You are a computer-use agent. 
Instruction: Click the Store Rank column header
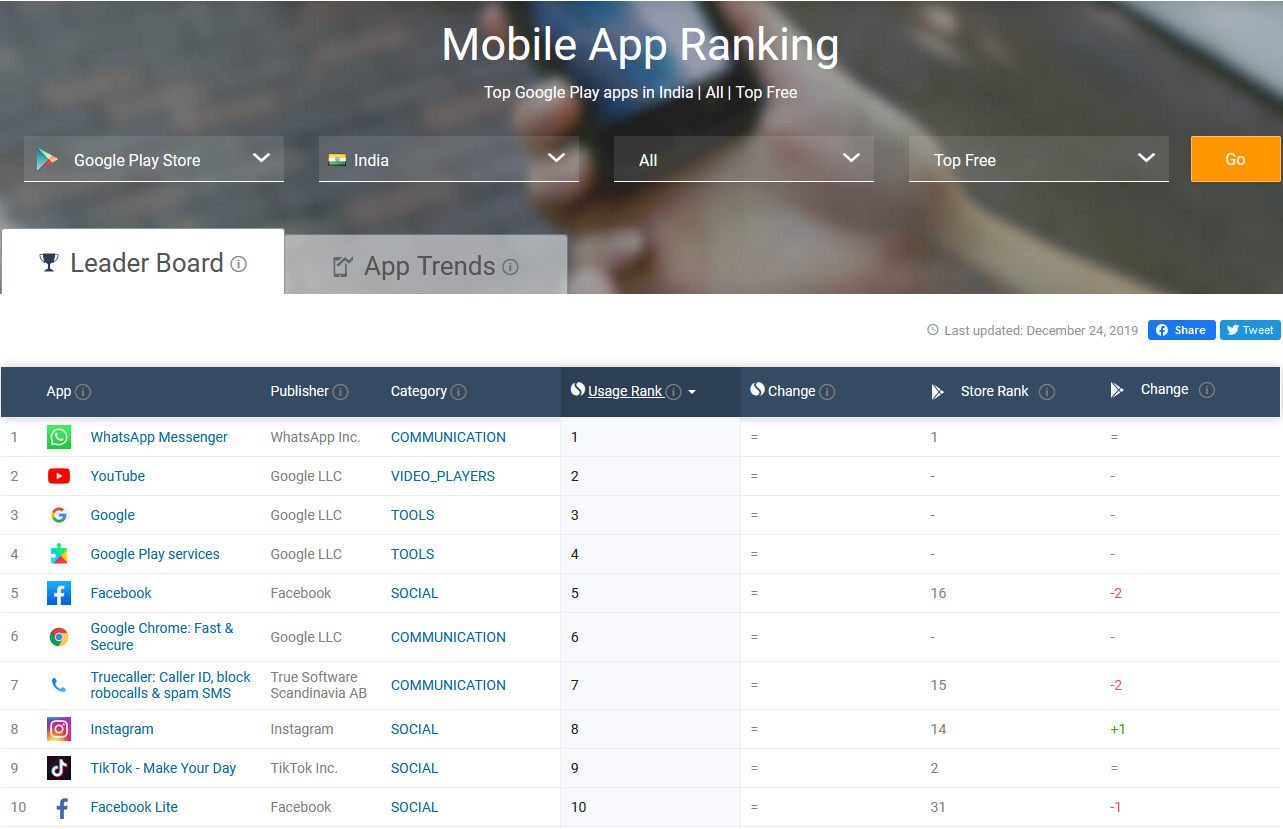point(994,391)
